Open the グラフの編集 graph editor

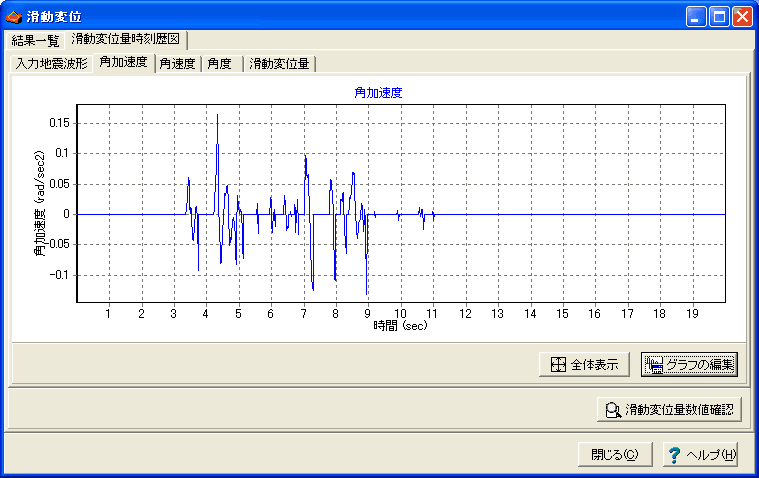coord(689,364)
